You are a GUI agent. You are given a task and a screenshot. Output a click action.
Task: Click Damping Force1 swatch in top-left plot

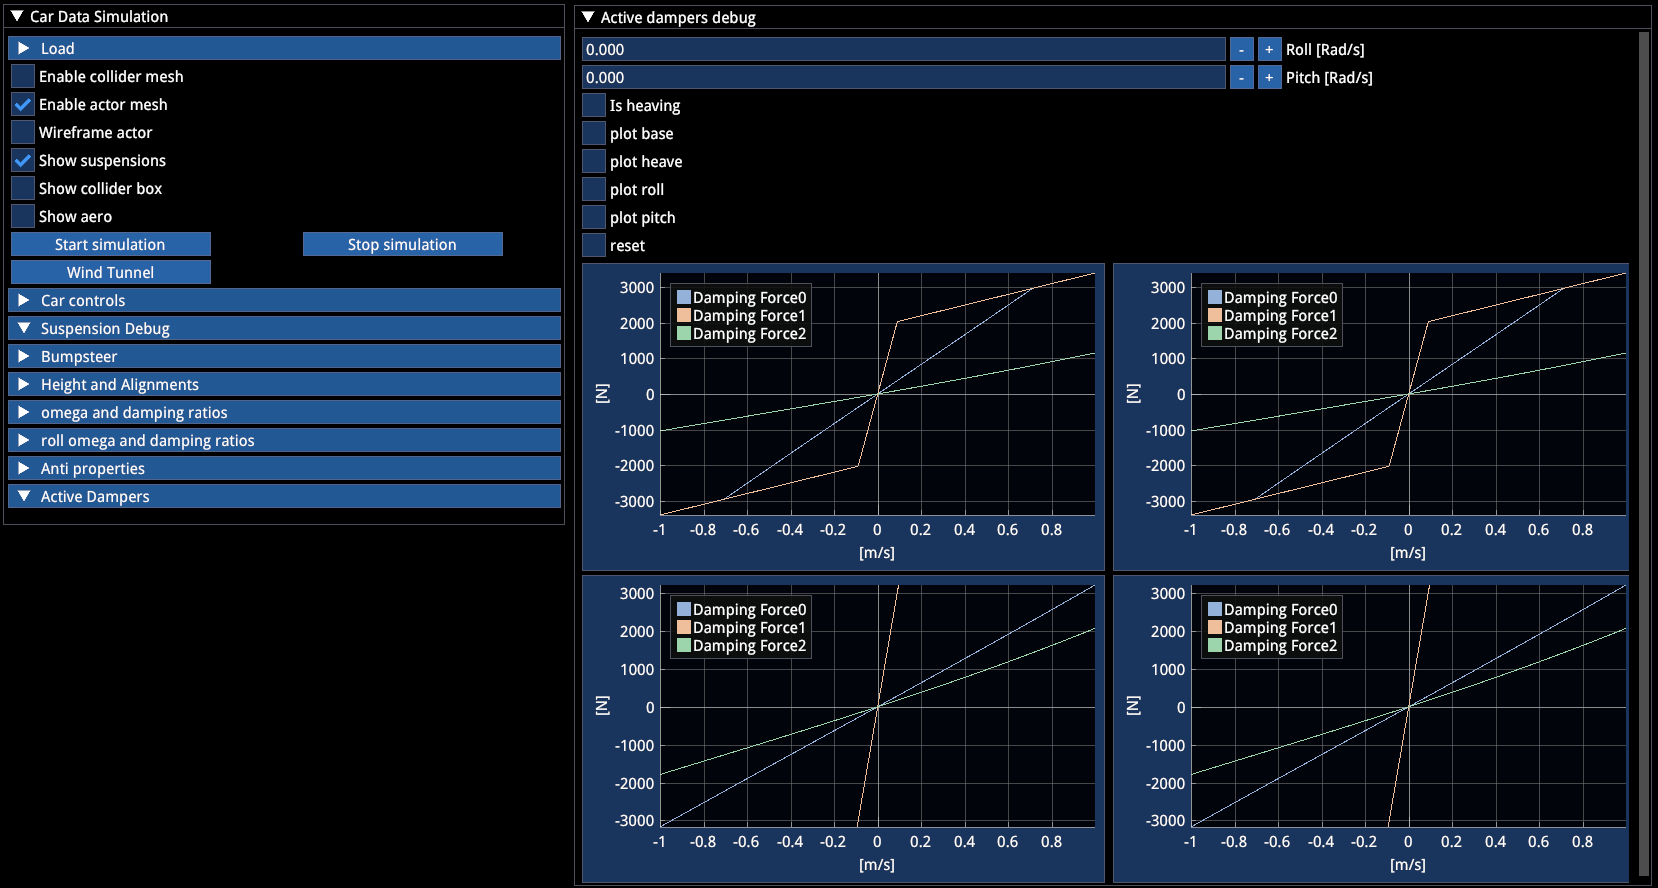[684, 315]
